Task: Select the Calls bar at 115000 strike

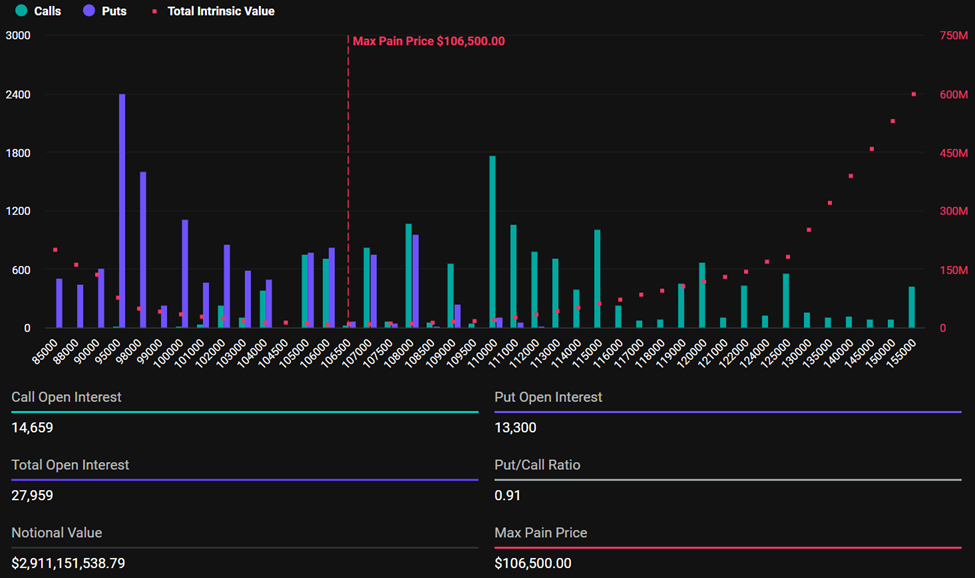Action: (x=597, y=279)
